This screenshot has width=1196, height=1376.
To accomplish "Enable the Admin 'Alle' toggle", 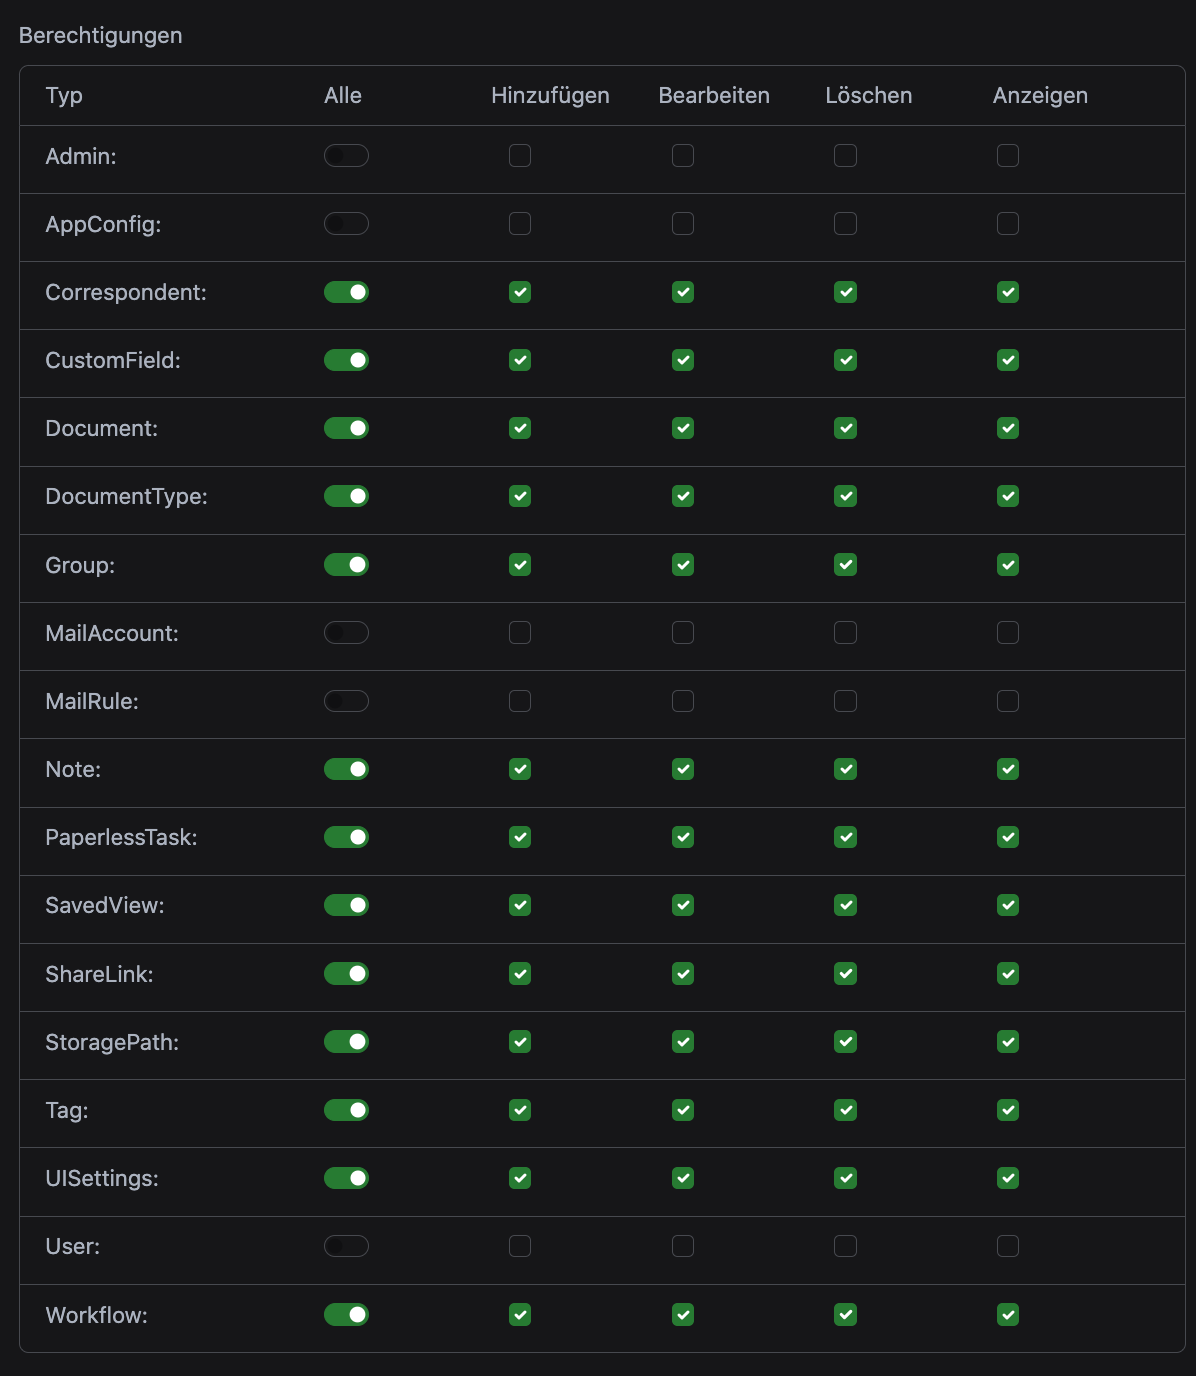I will tap(346, 156).
